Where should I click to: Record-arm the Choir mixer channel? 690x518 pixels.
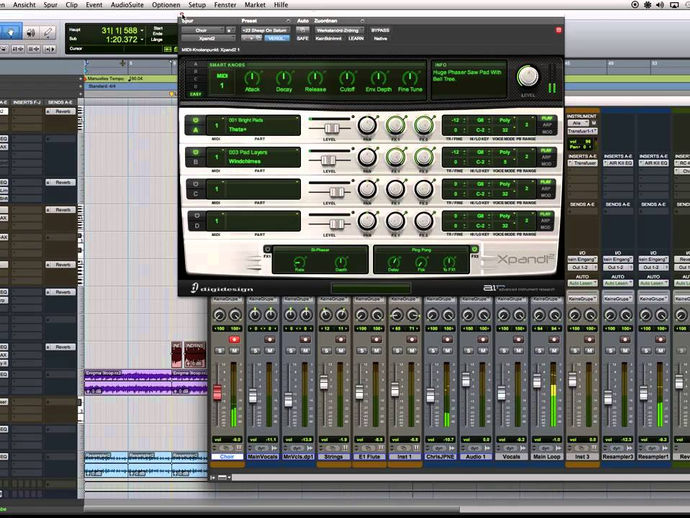(234, 339)
